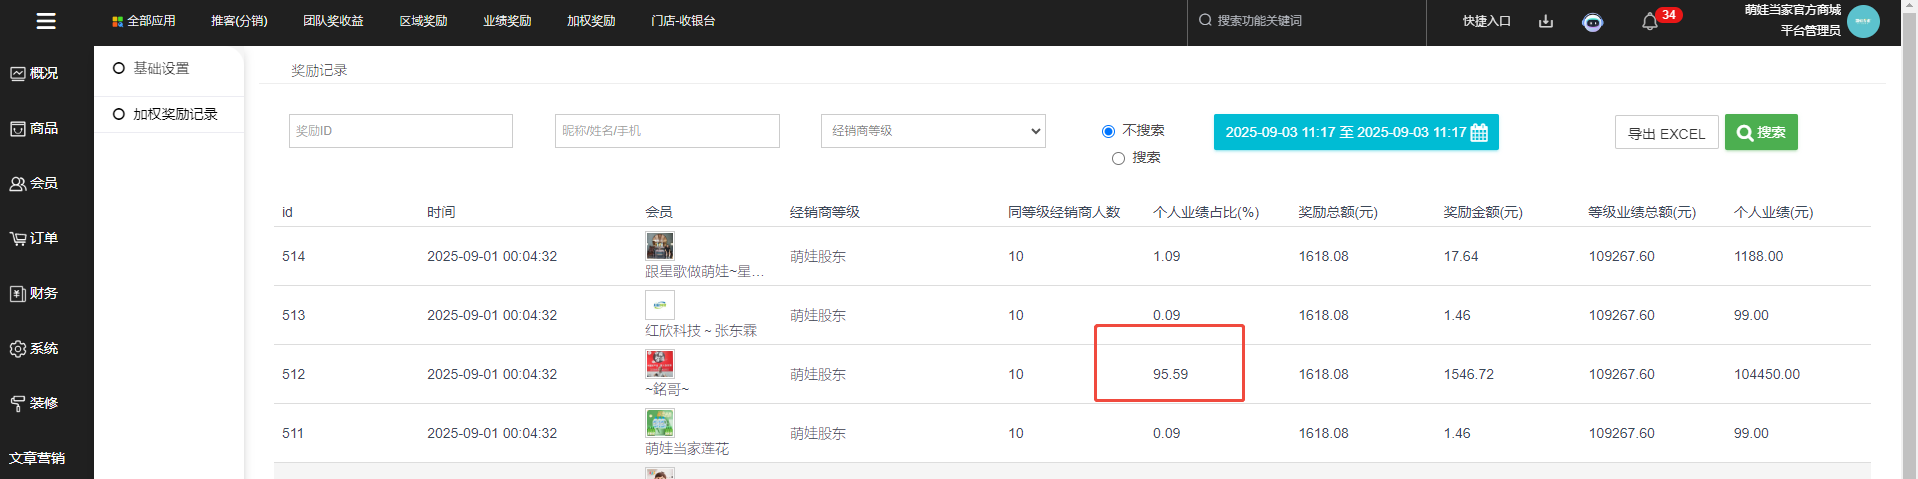The image size is (1918, 479).
Task: Open the robot assistant icon
Action: [x=1593, y=22]
